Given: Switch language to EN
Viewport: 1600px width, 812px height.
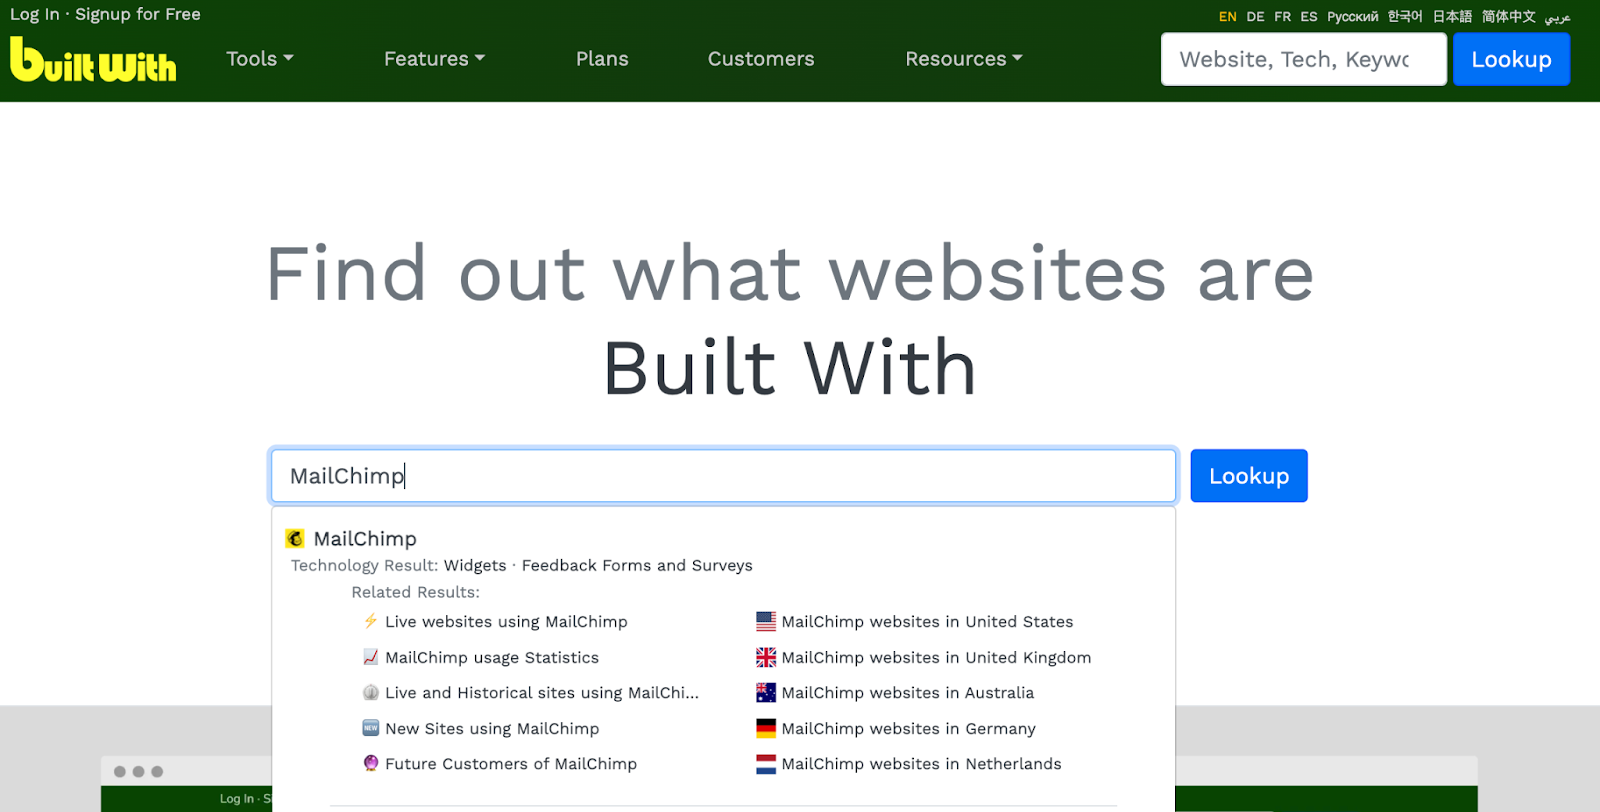Looking at the screenshot, I should 1227,17.
